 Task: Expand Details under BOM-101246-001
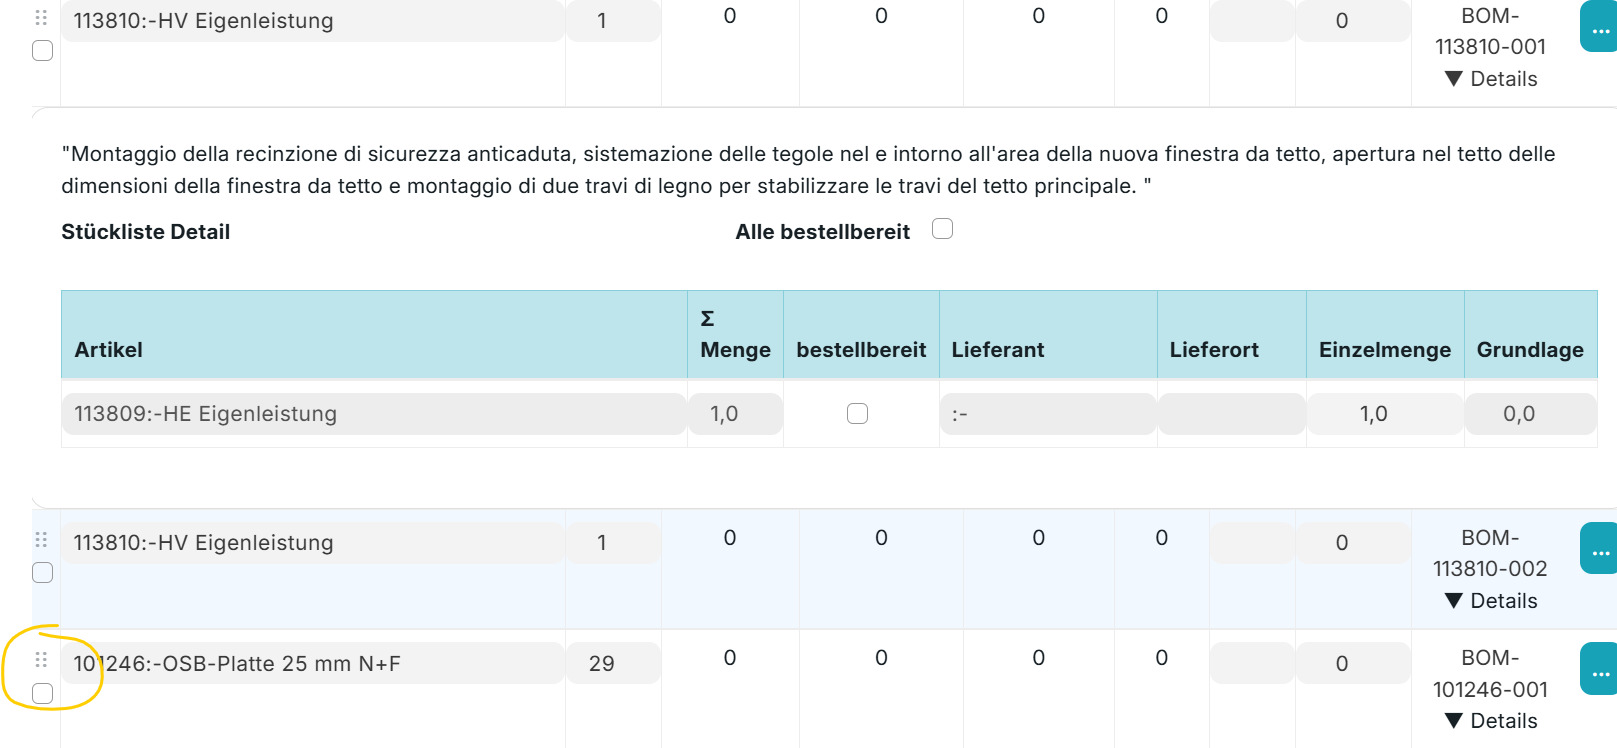tap(1491, 721)
